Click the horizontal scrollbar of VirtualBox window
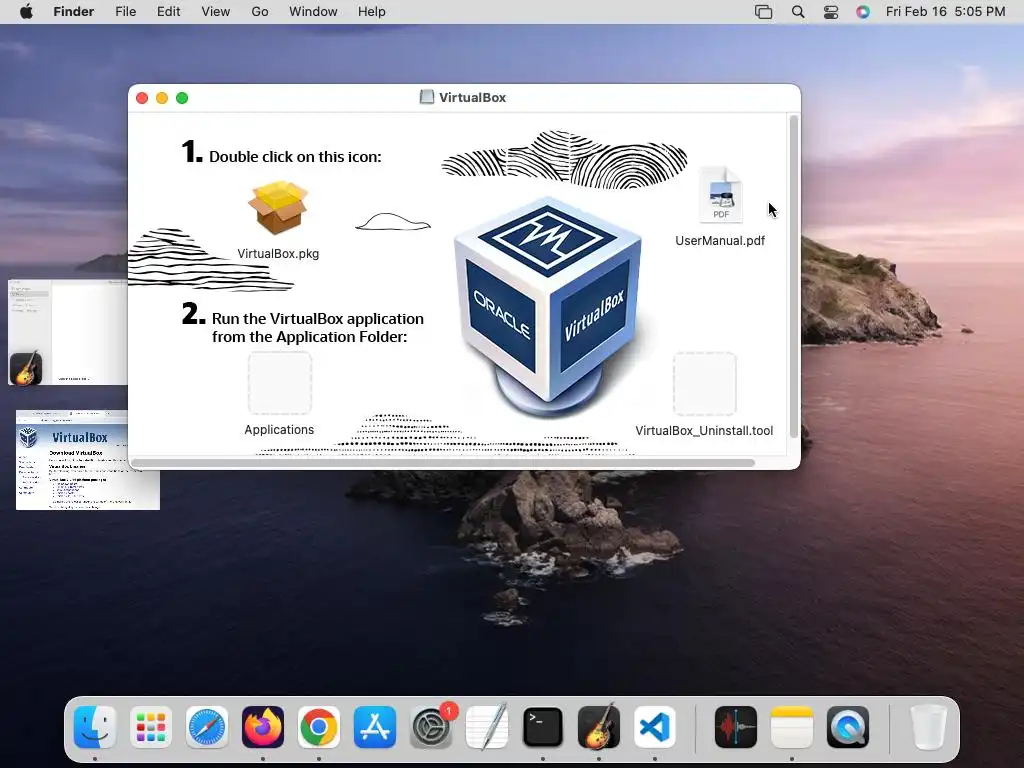1024x768 pixels. [x=443, y=463]
